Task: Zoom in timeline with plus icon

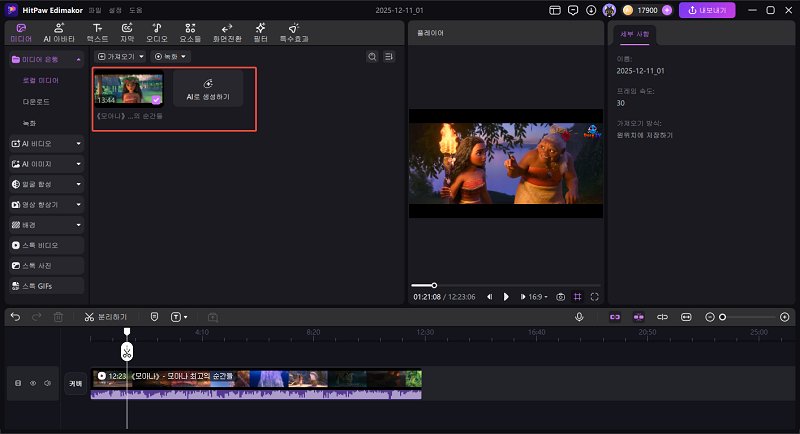Action: [785, 317]
